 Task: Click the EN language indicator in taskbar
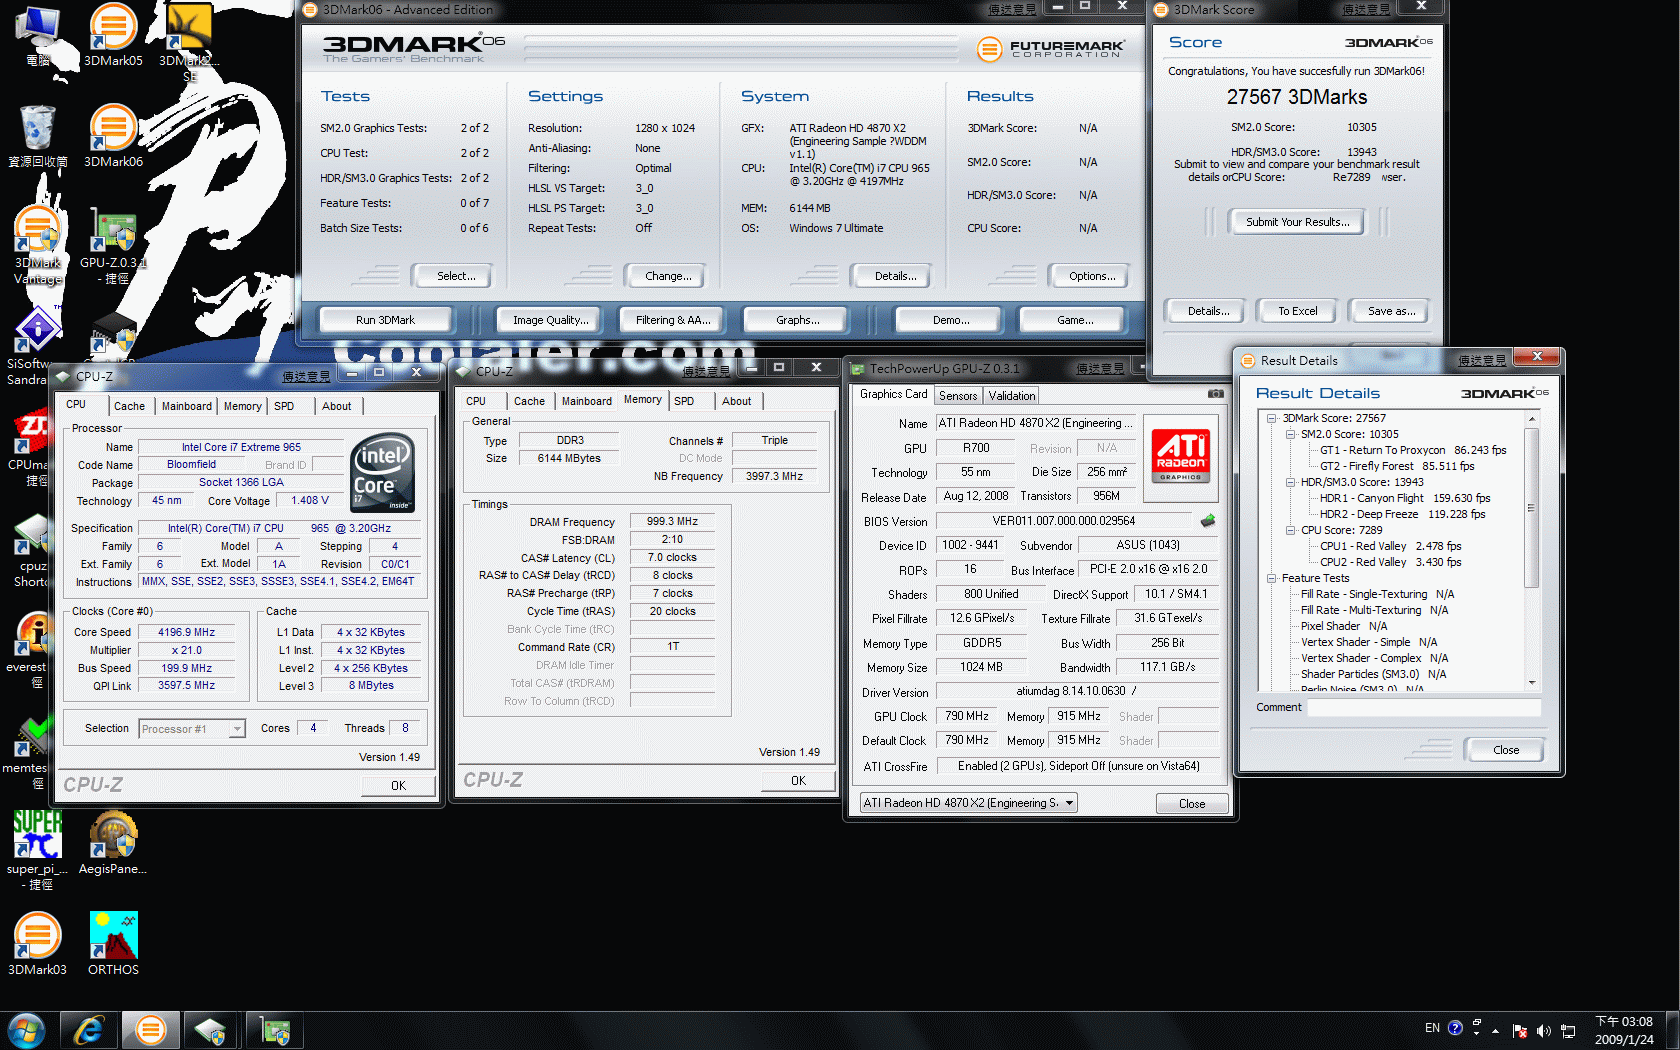tap(1432, 1028)
